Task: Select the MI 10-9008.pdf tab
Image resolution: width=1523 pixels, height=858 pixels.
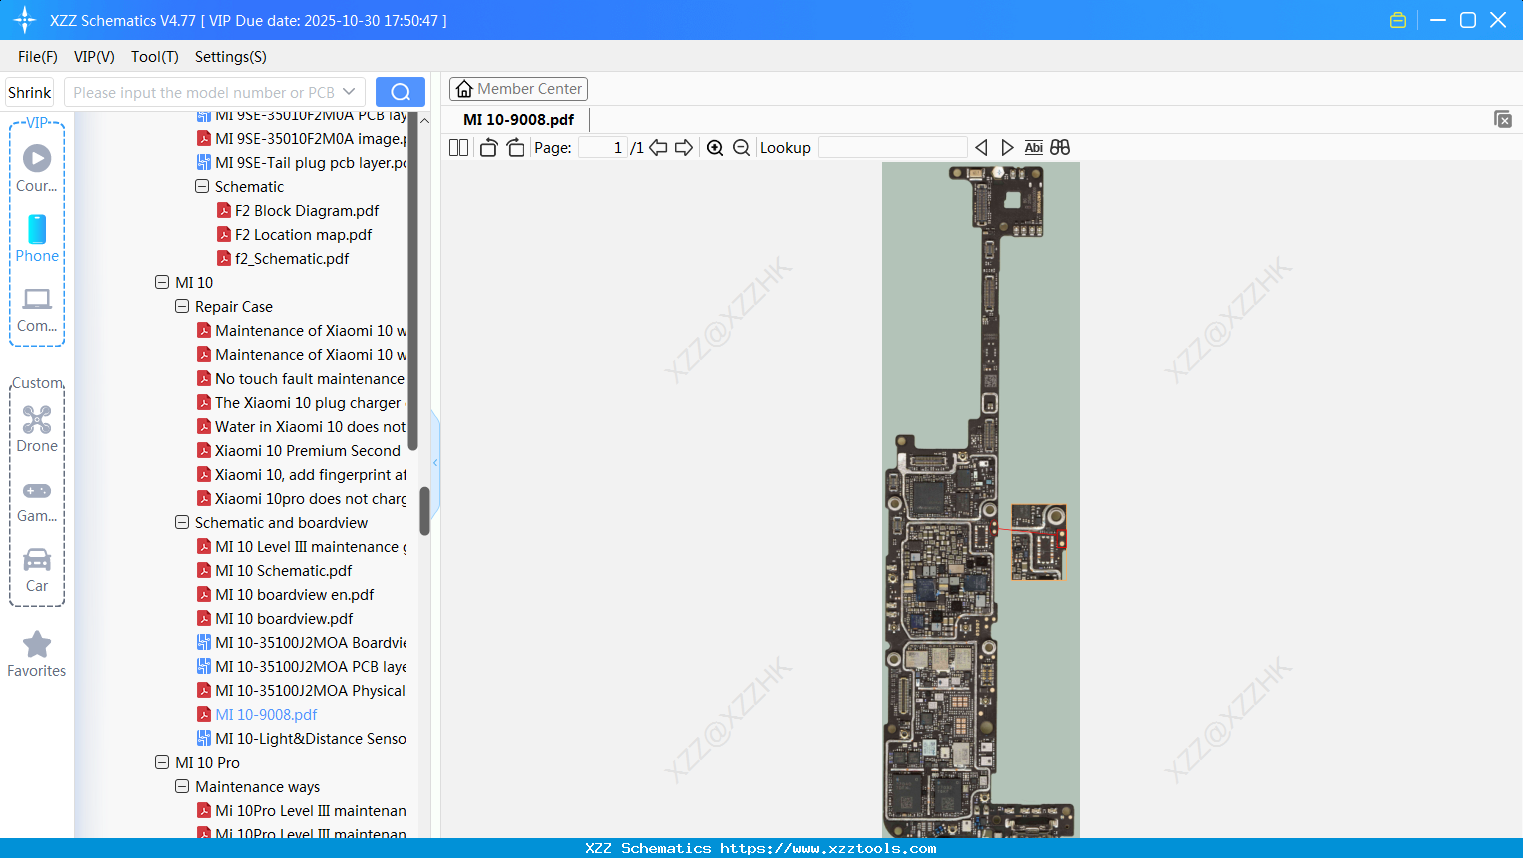Action: click(518, 120)
